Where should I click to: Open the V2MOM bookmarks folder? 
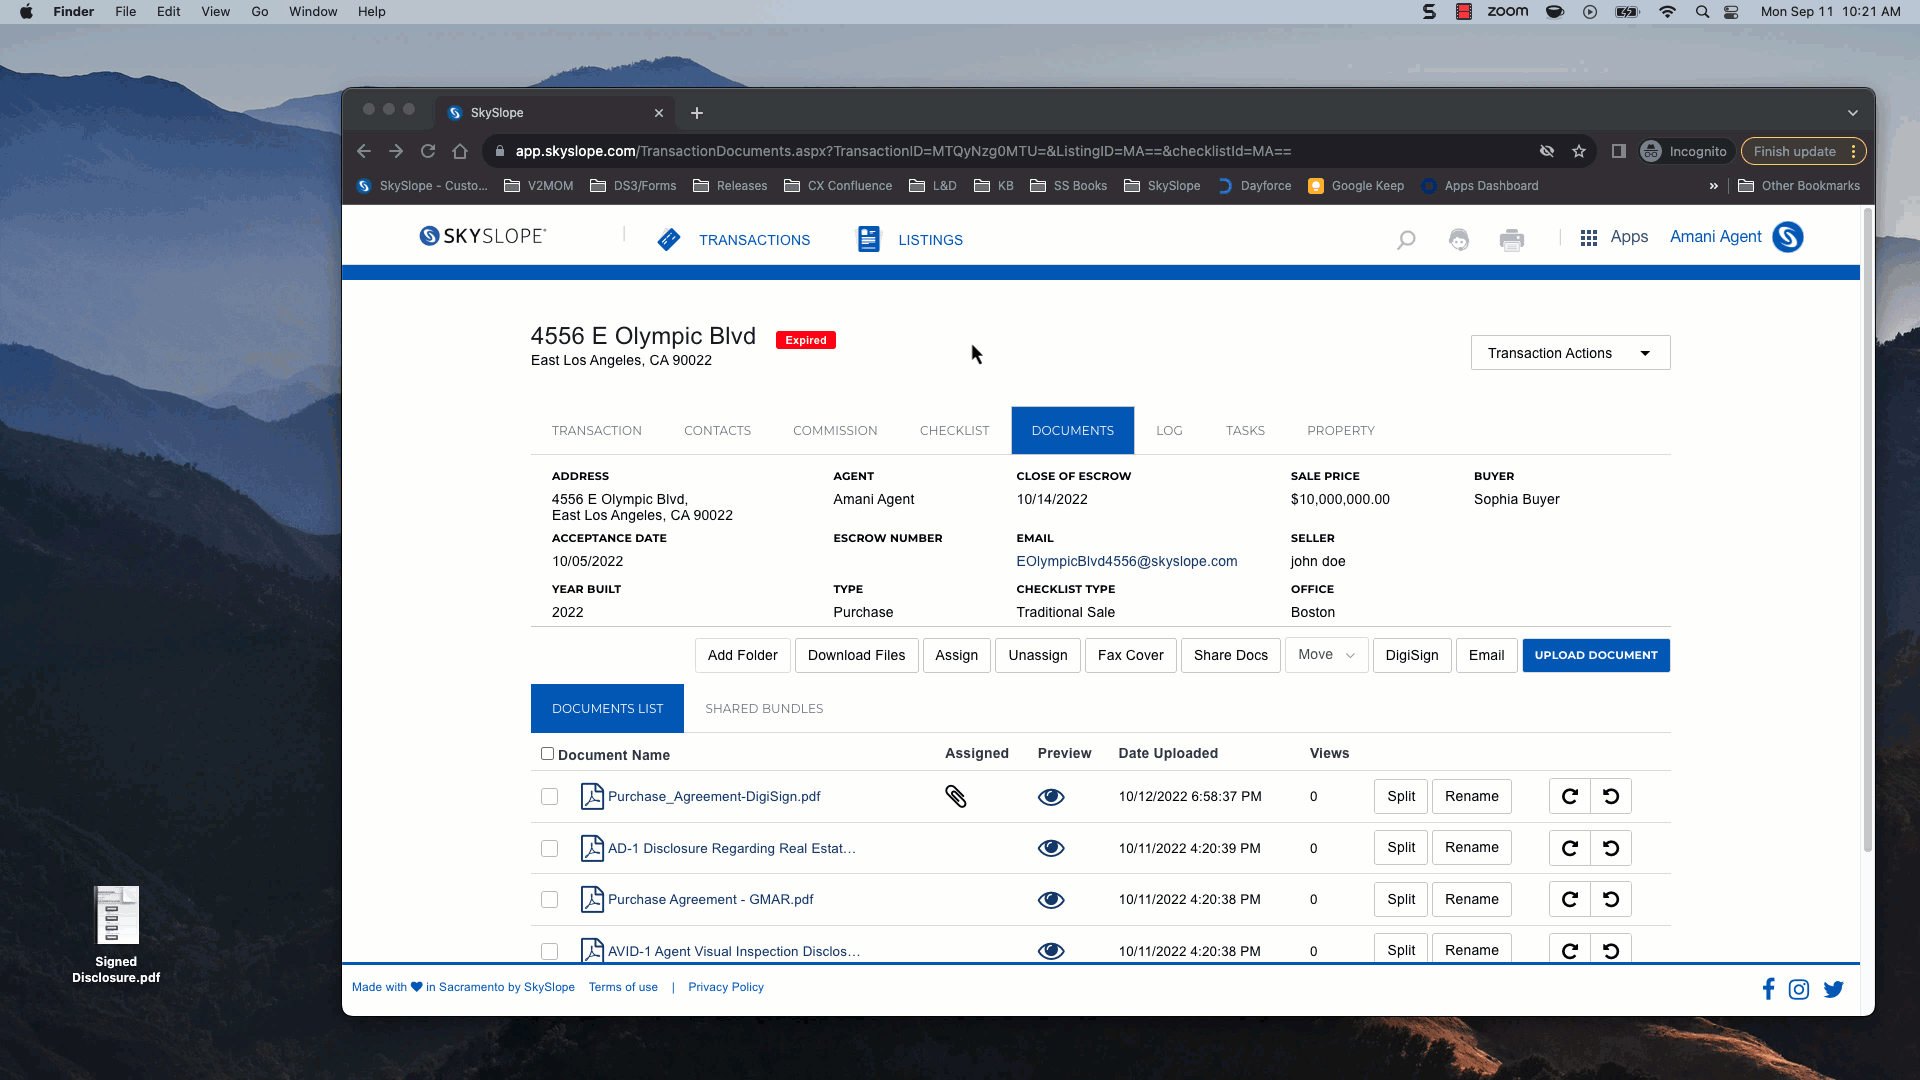(x=538, y=186)
